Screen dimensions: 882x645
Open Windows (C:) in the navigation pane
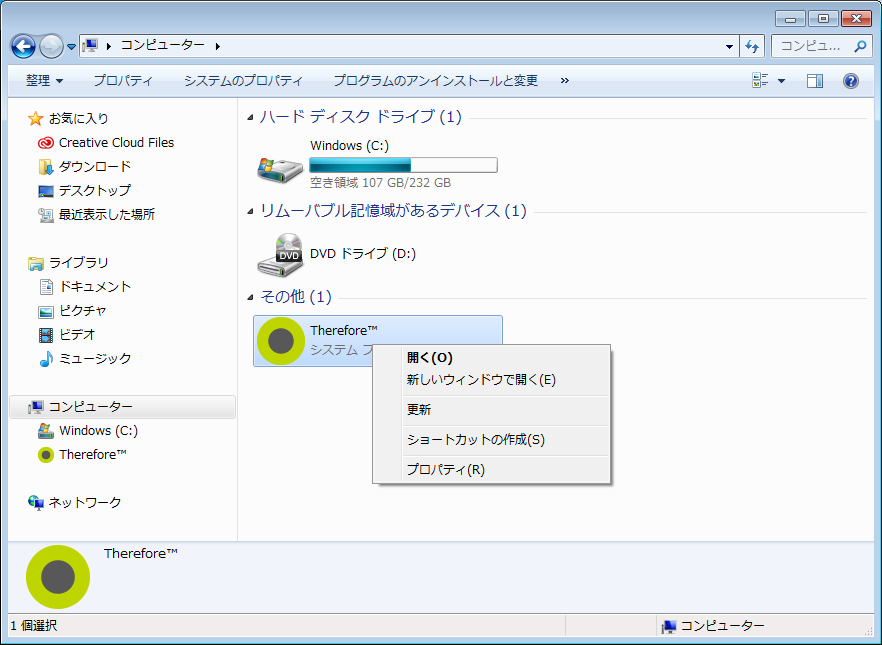coord(98,431)
